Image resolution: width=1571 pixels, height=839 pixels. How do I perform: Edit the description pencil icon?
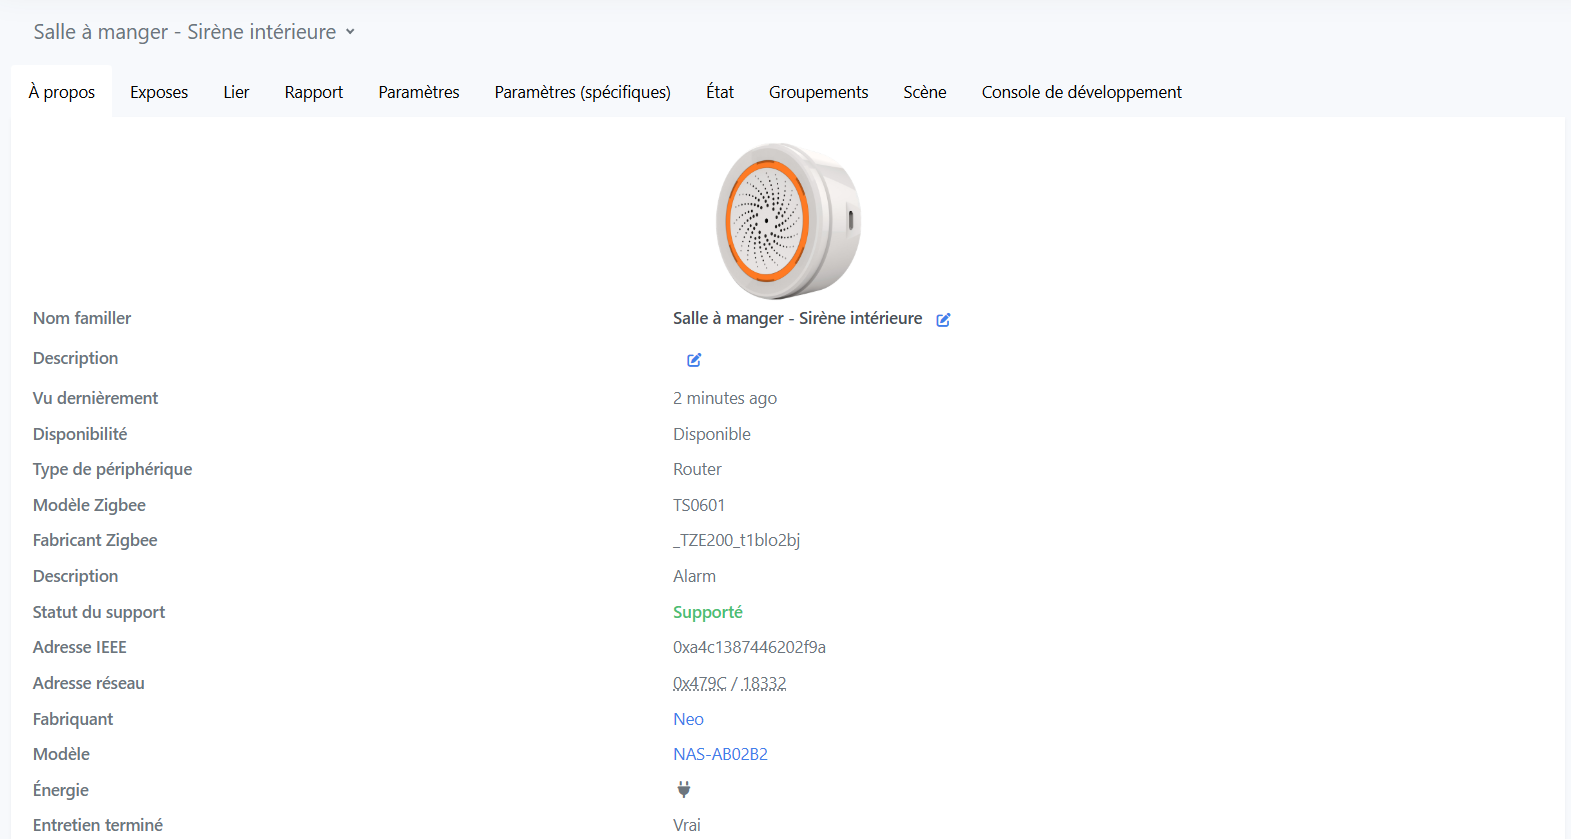click(694, 360)
